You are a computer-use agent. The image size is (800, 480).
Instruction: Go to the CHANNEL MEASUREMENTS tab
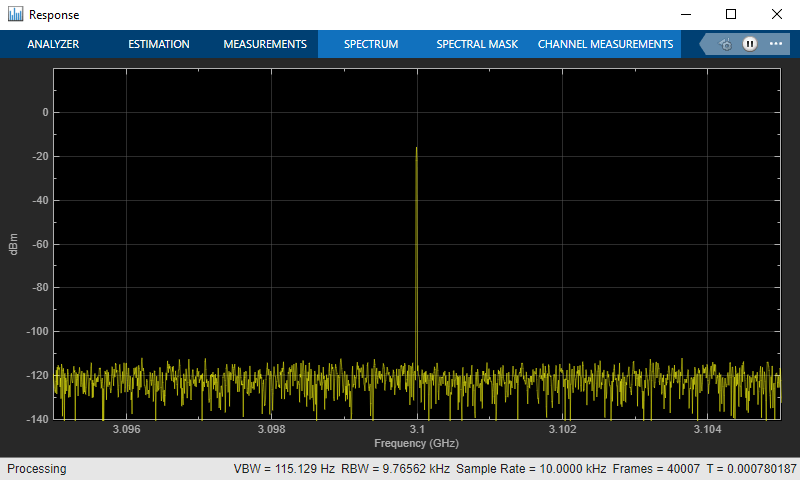pyautogui.click(x=606, y=44)
